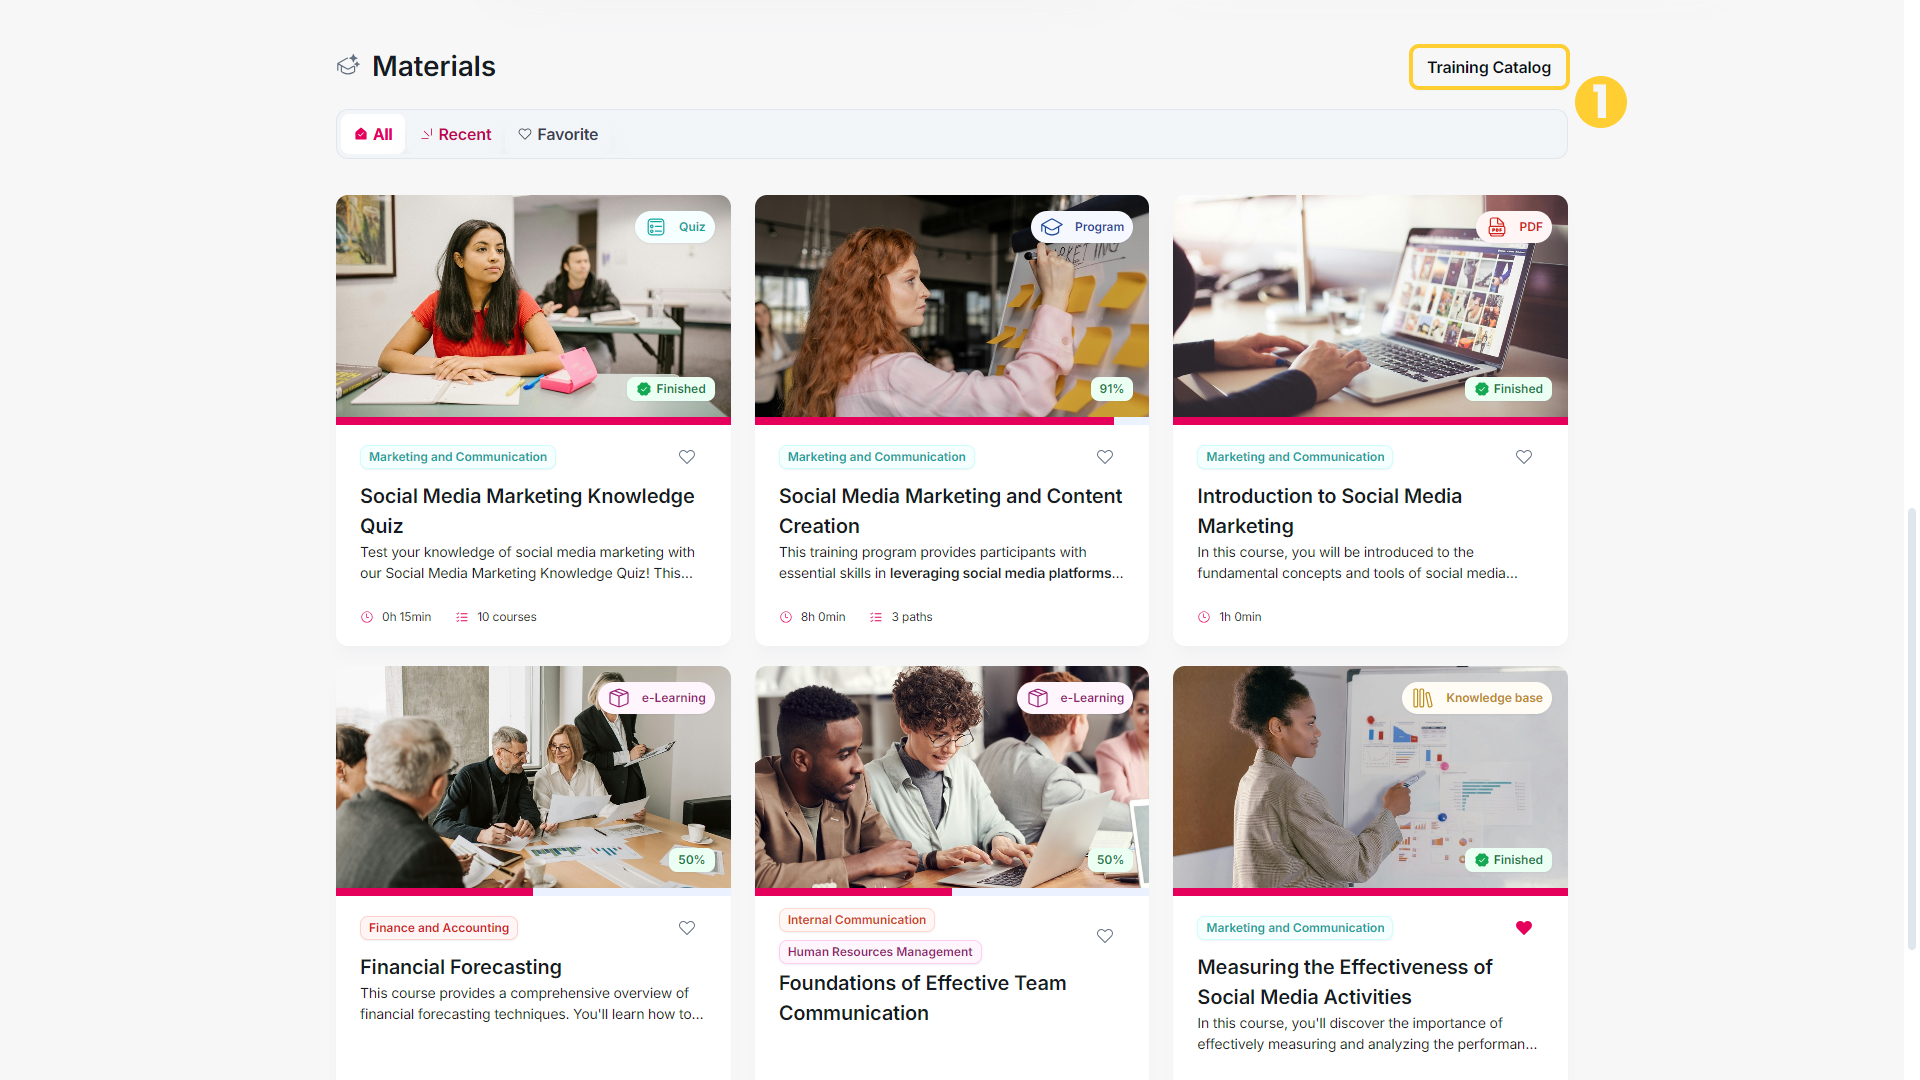Open Introduction to Social Media Marketing title

[1329, 511]
